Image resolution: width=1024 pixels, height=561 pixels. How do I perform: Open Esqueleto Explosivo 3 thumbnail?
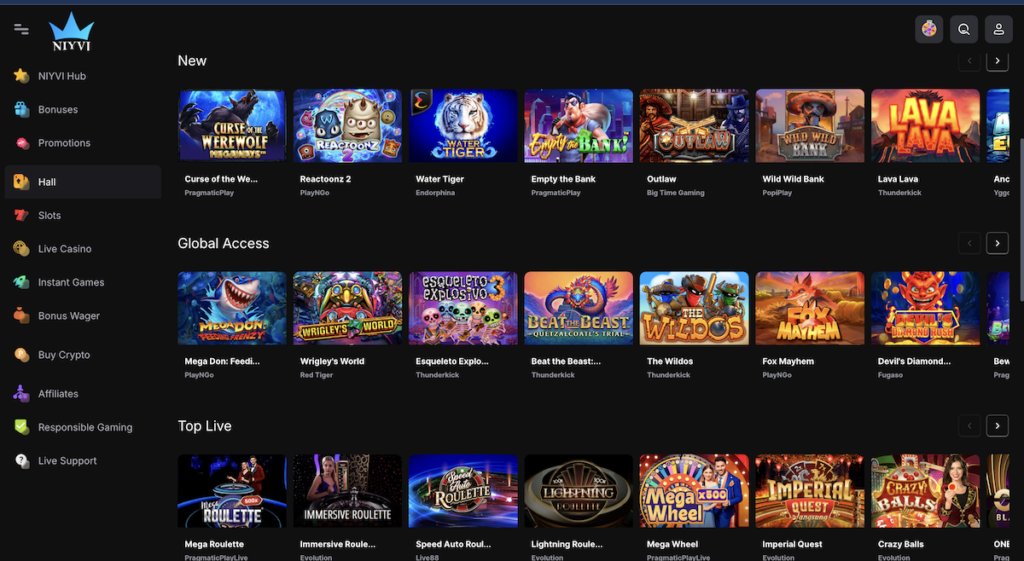pyautogui.click(x=463, y=308)
